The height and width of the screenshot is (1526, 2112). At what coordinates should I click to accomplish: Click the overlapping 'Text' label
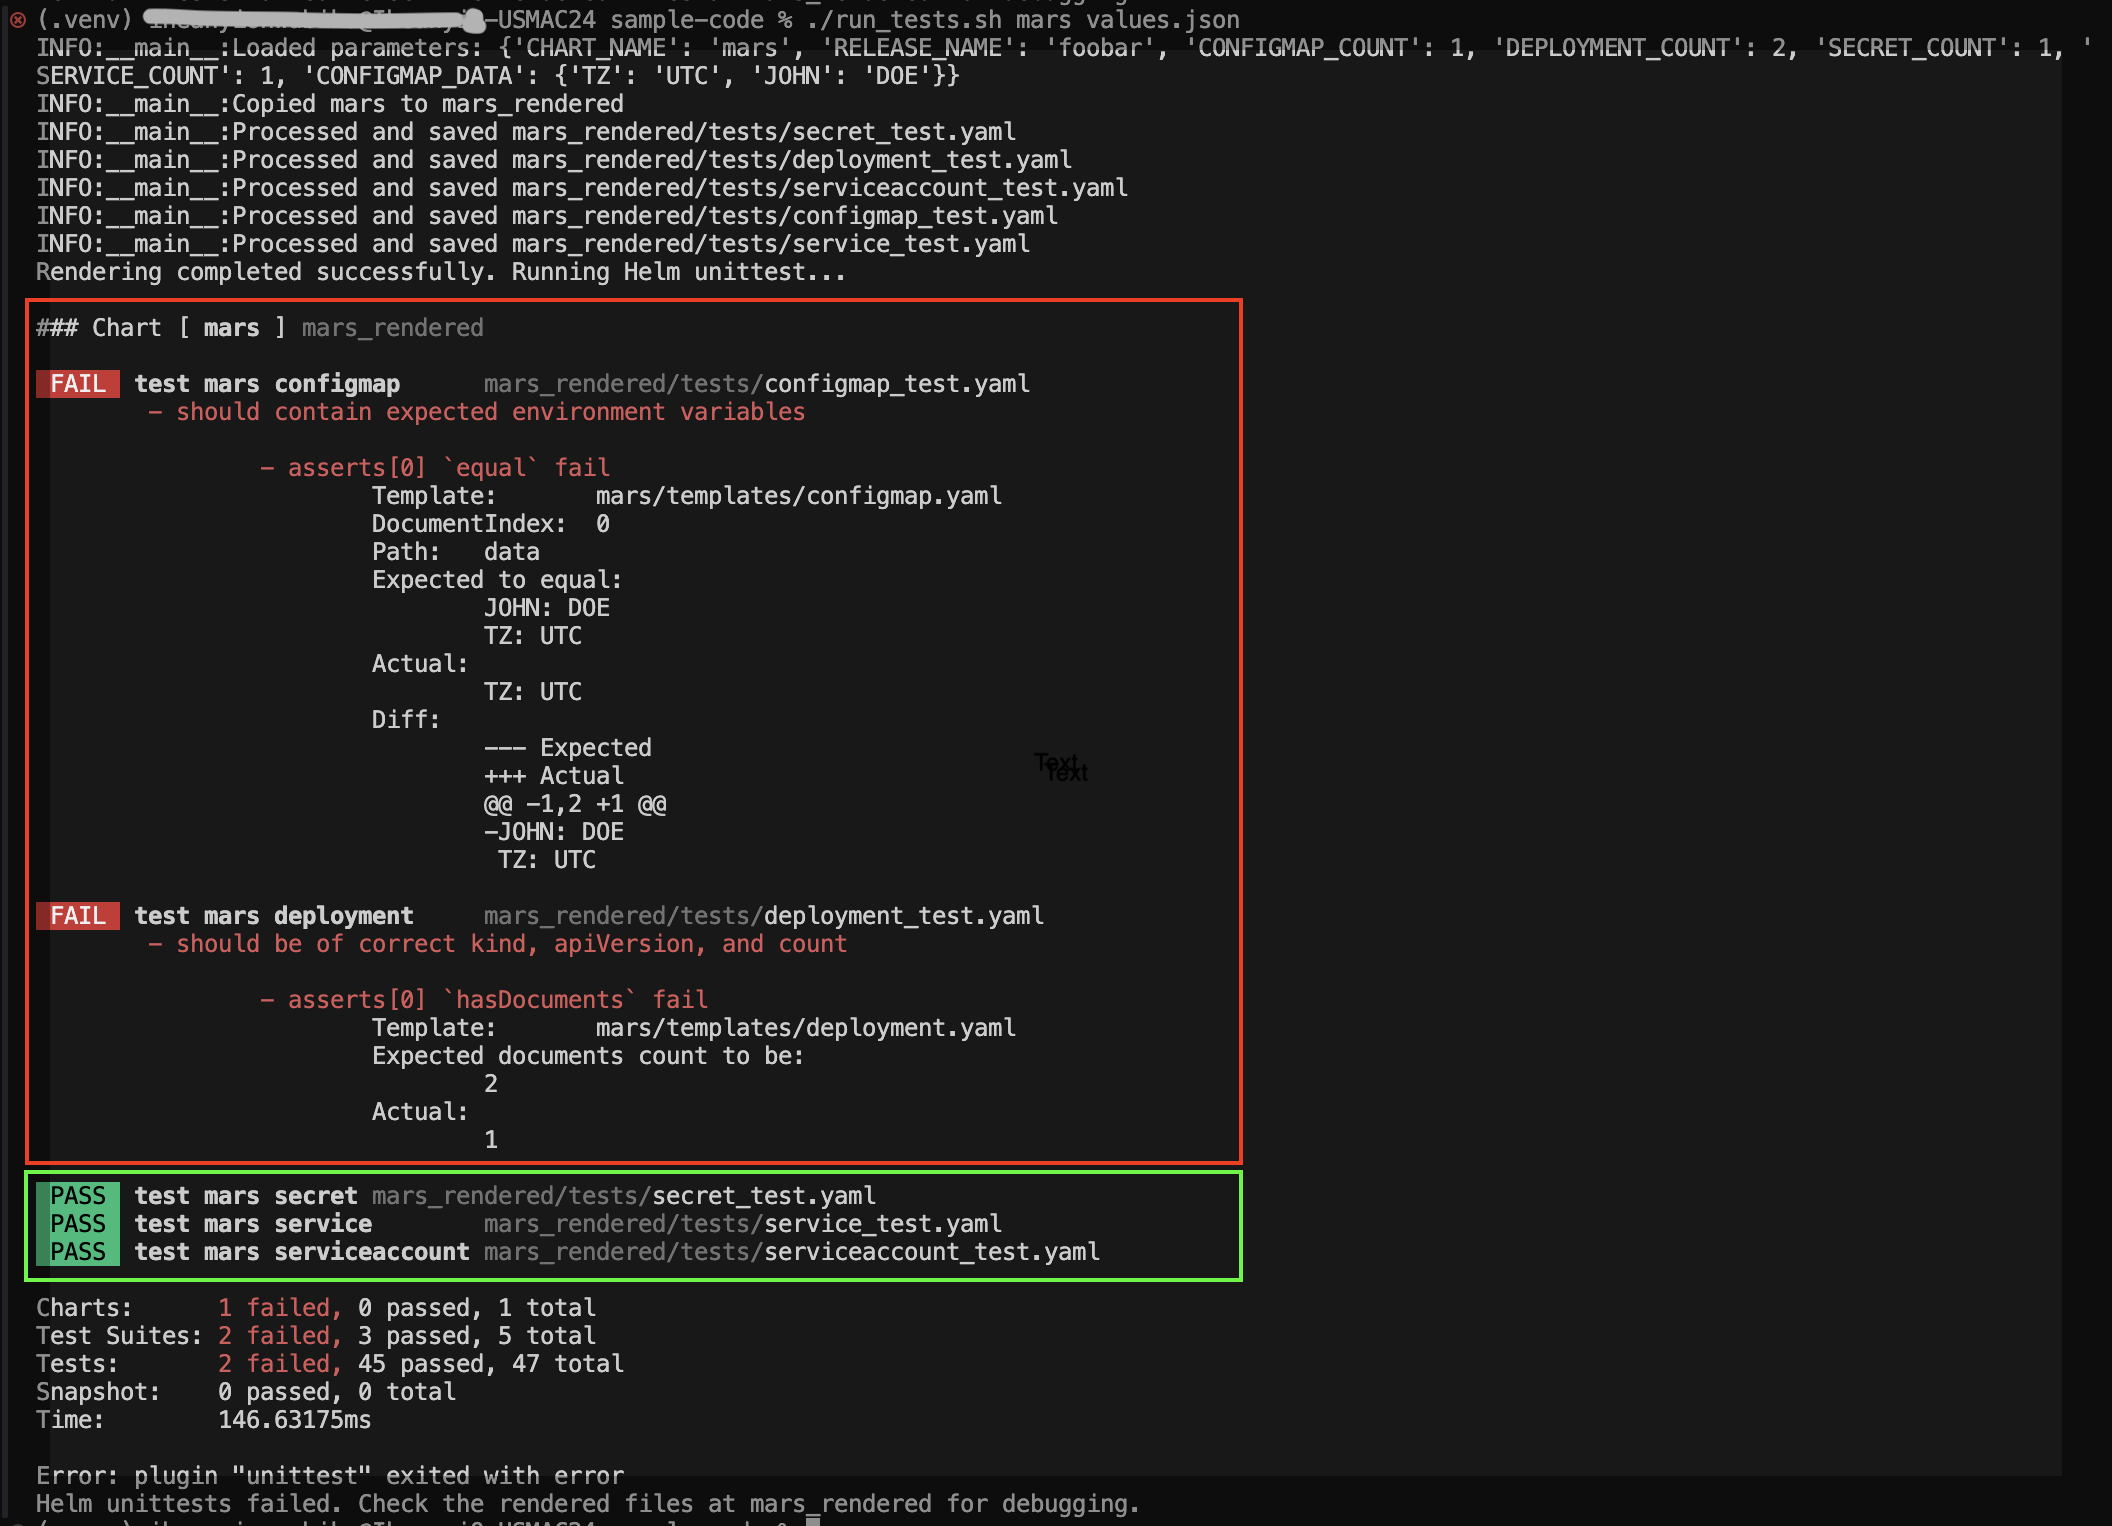pyautogui.click(x=1061, y=767)
